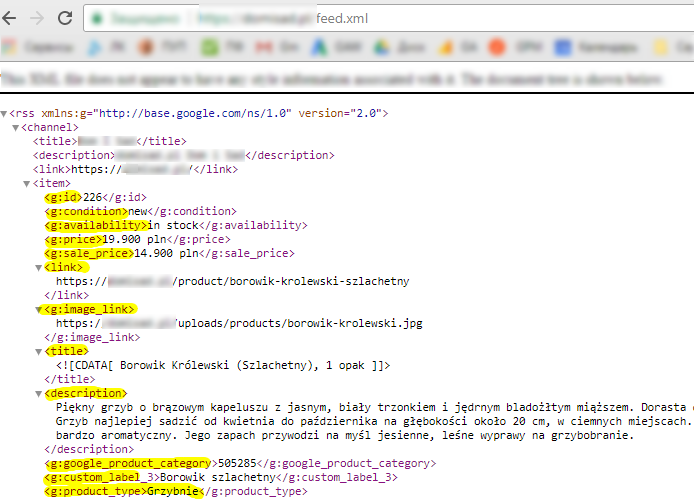Collapse the g:image_link node
This screenshot has height=499, width=694.
(39, 310)
